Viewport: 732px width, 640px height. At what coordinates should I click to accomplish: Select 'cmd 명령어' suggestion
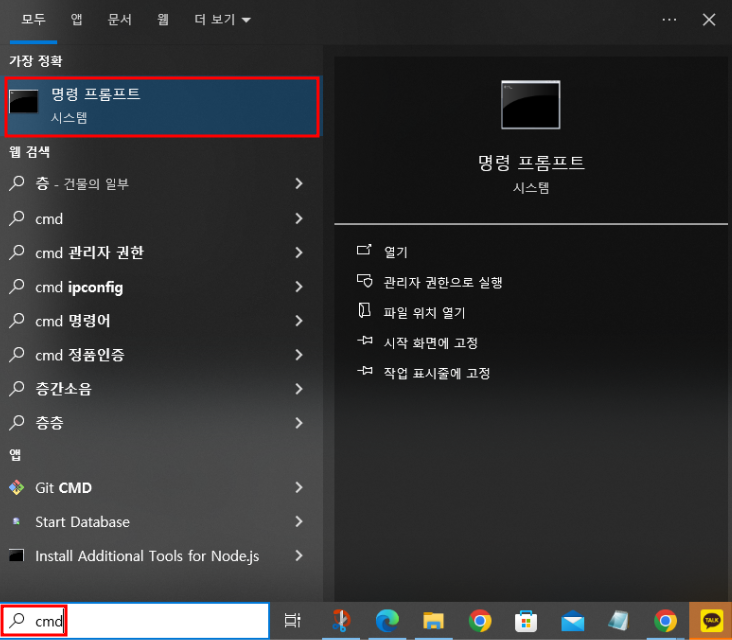point(161,321)
